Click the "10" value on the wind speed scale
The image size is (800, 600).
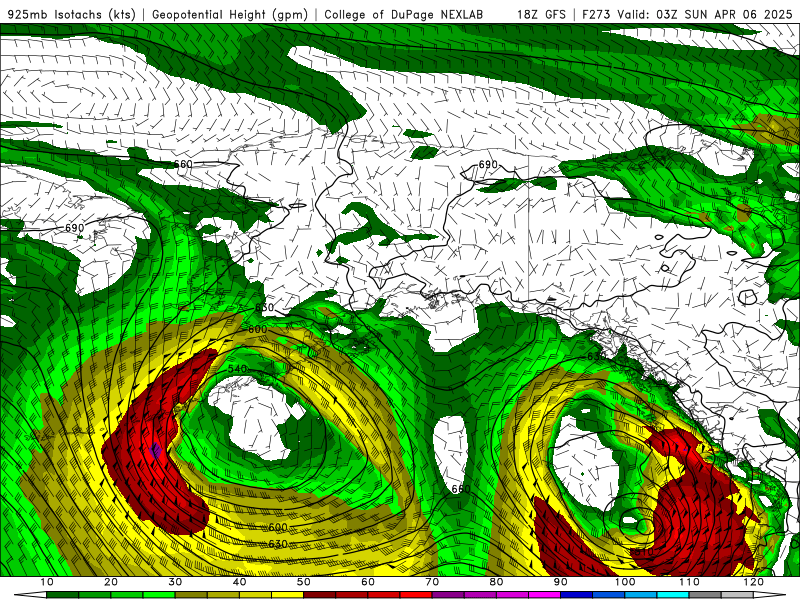coord(46,582)
